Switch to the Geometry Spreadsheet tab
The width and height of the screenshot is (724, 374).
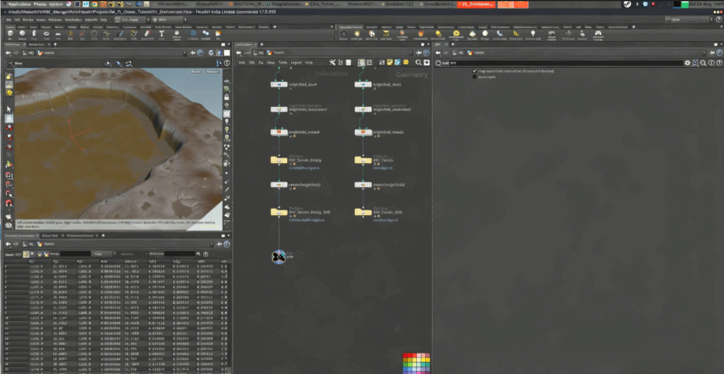pyautogui.click(x=20, y=235)
